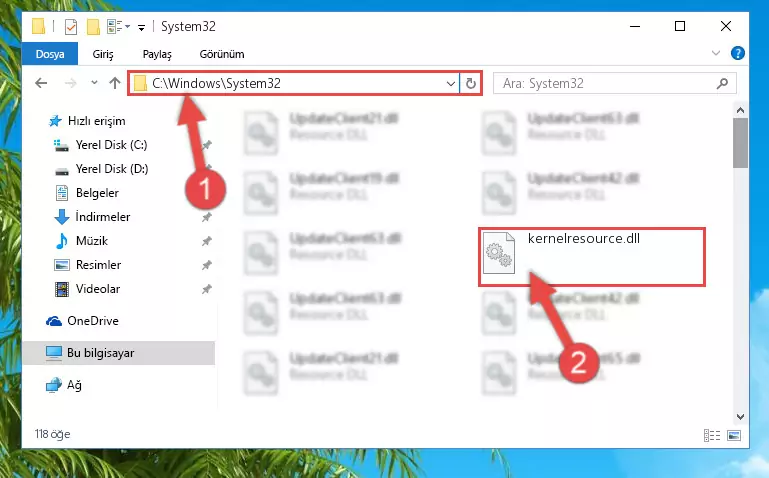Viewport: 769px width, 478px height.
Task: Go up one folder level
Action: coord(115,83)
